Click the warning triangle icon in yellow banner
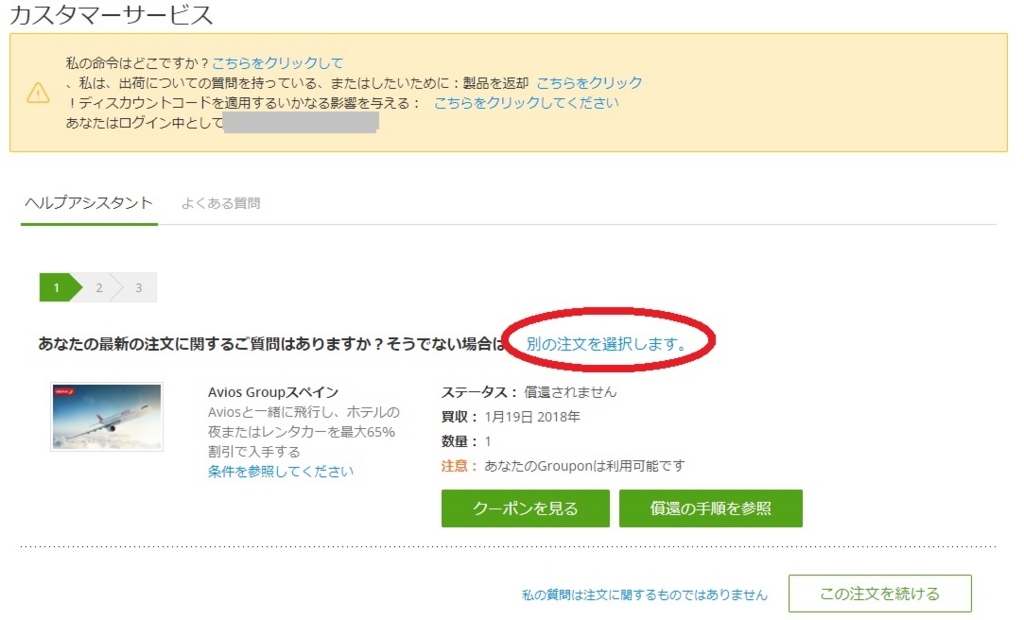Screen dimensions: 1024x620 pos(38,93)
